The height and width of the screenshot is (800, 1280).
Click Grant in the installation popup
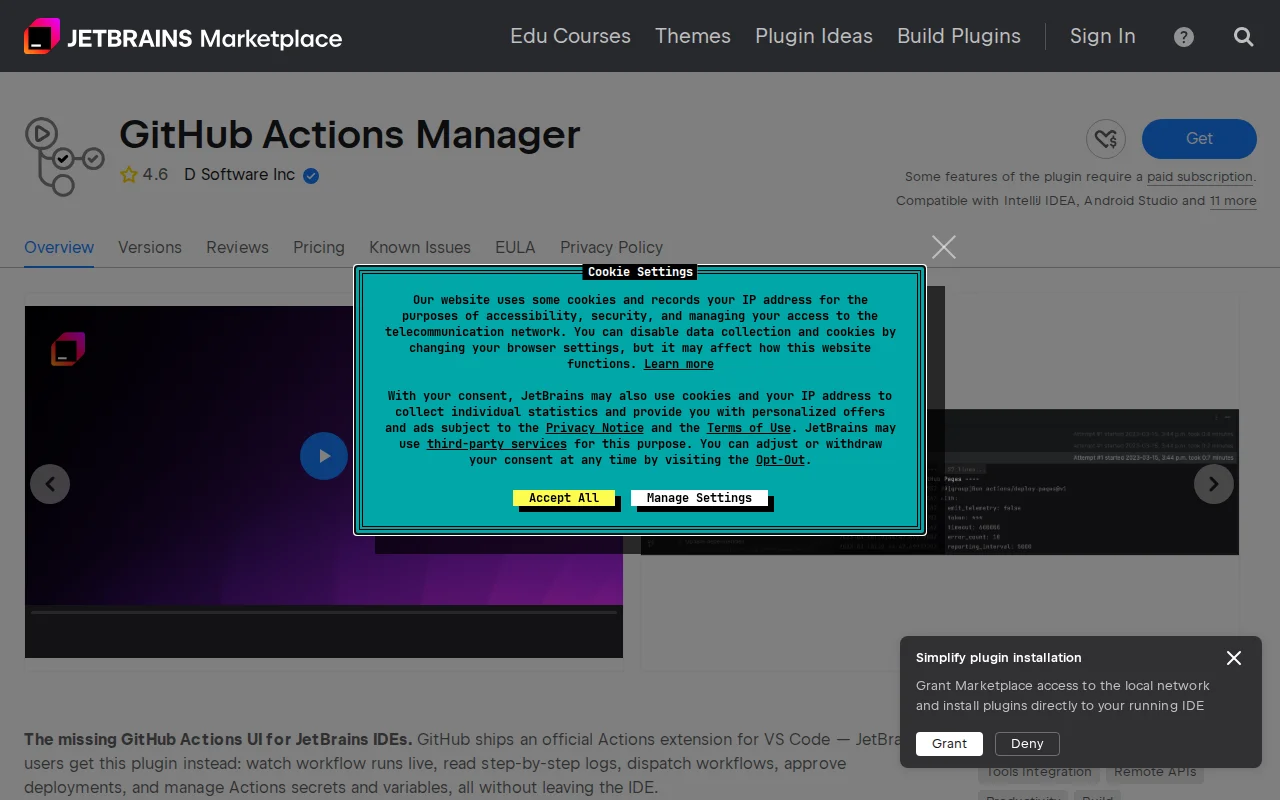[949, 744]
